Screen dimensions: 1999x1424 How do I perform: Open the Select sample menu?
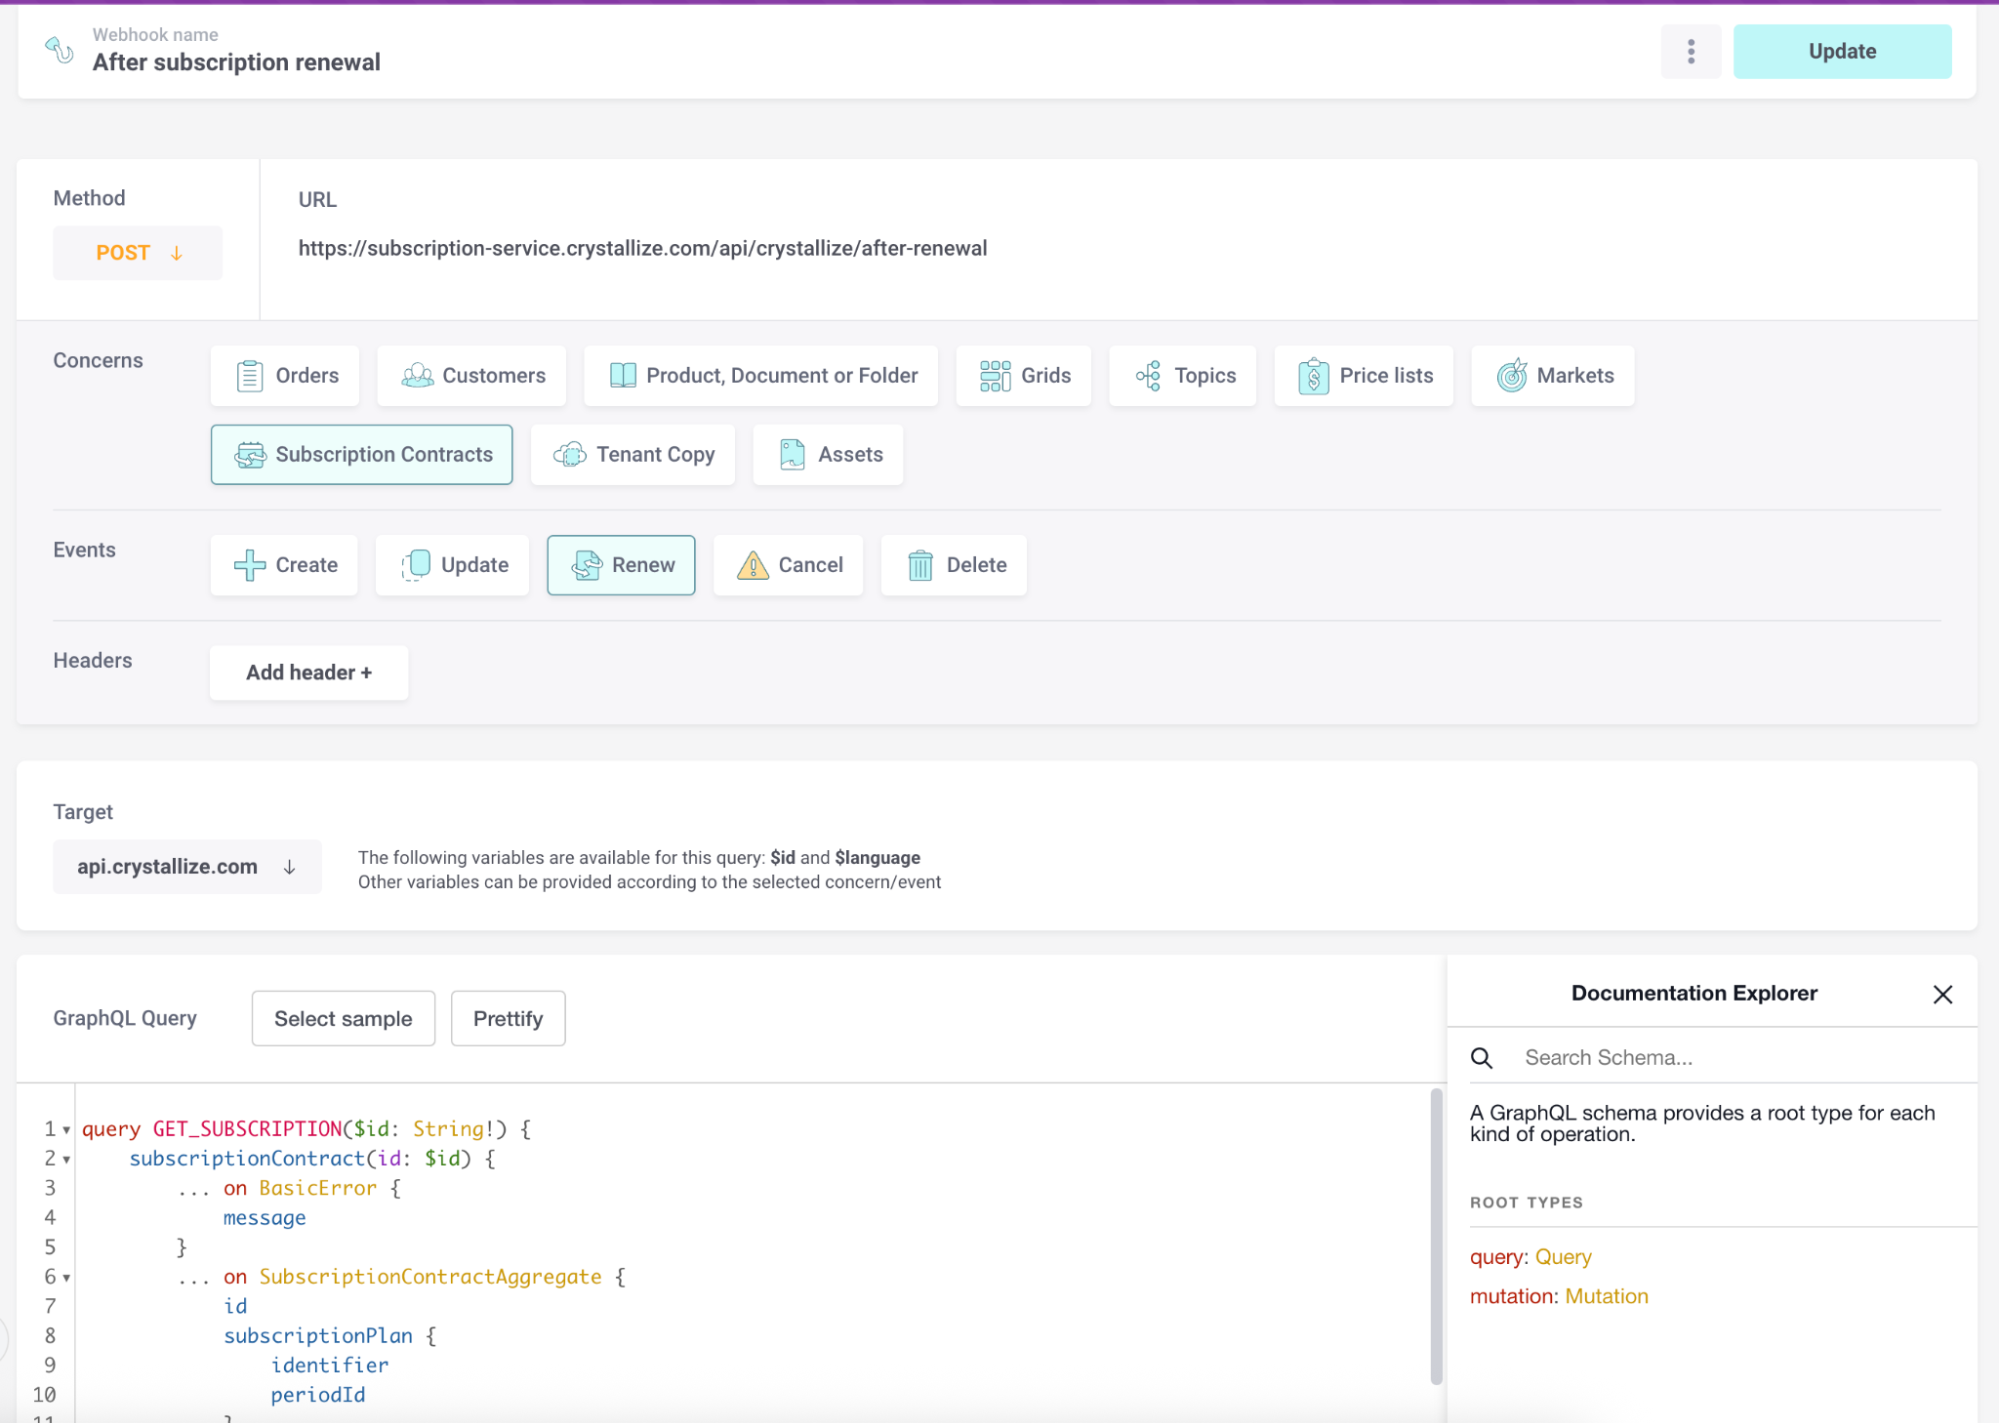click(x=343, y=1018)
